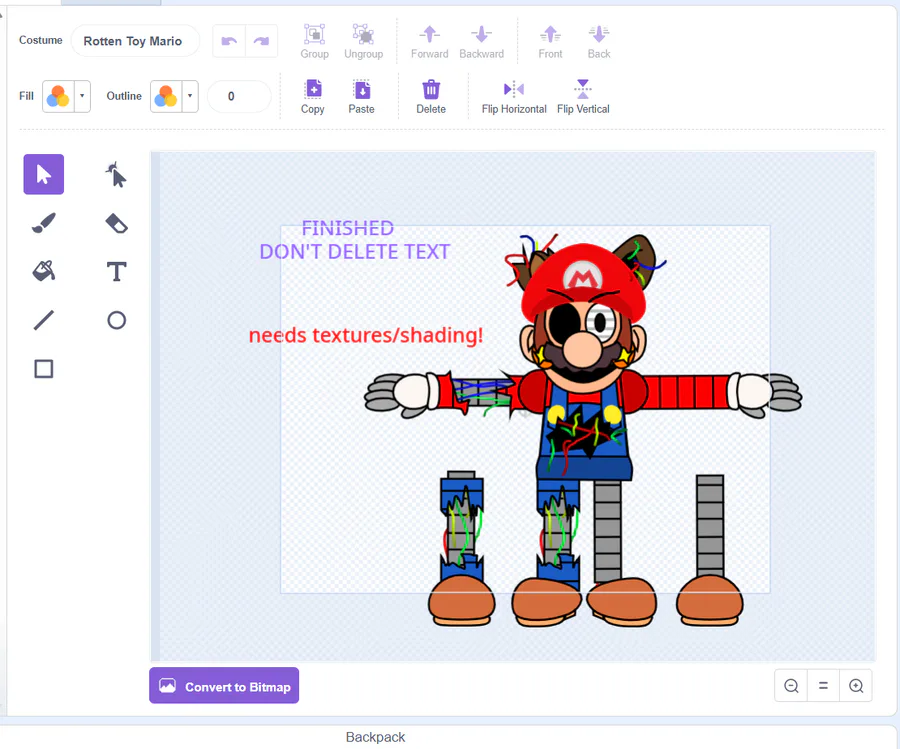Pick the Brush tool
The width and height of the screenshot is (900, 749).
coord(44,223)
